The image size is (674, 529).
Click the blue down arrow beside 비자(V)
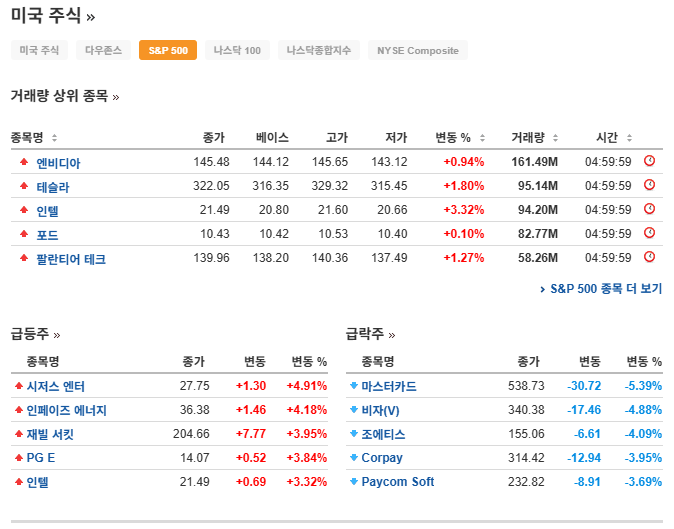point(354,410)
